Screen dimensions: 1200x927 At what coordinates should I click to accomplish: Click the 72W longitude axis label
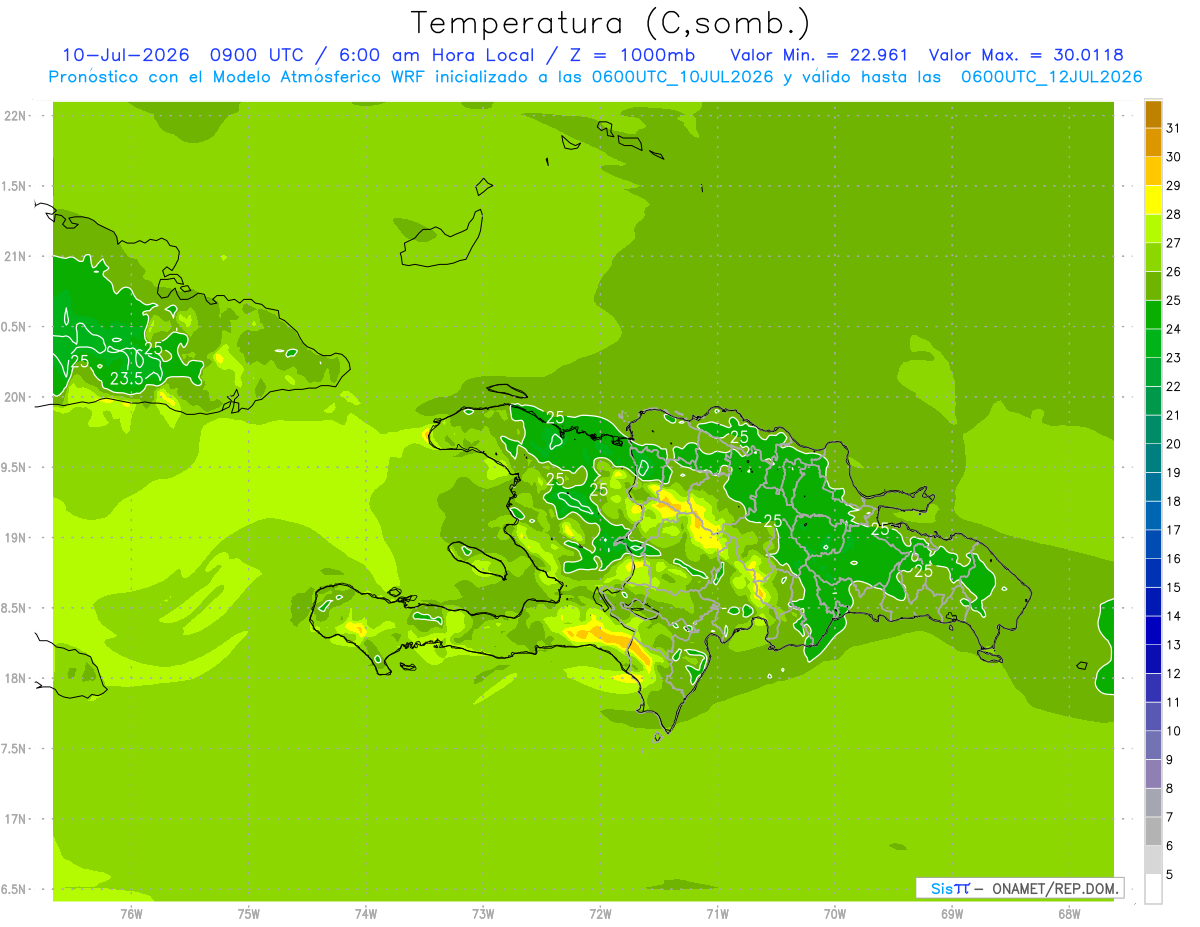pos(600,913)
